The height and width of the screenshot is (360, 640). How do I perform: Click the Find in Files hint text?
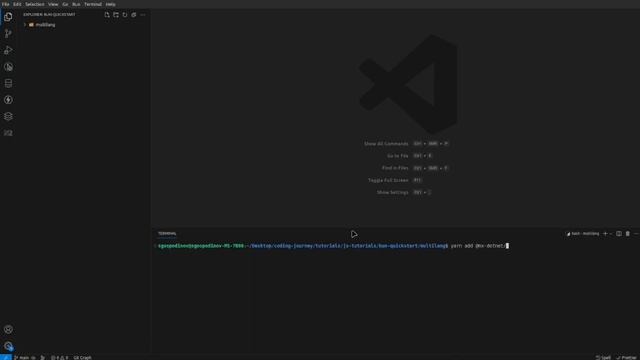[x=395, y=168]
